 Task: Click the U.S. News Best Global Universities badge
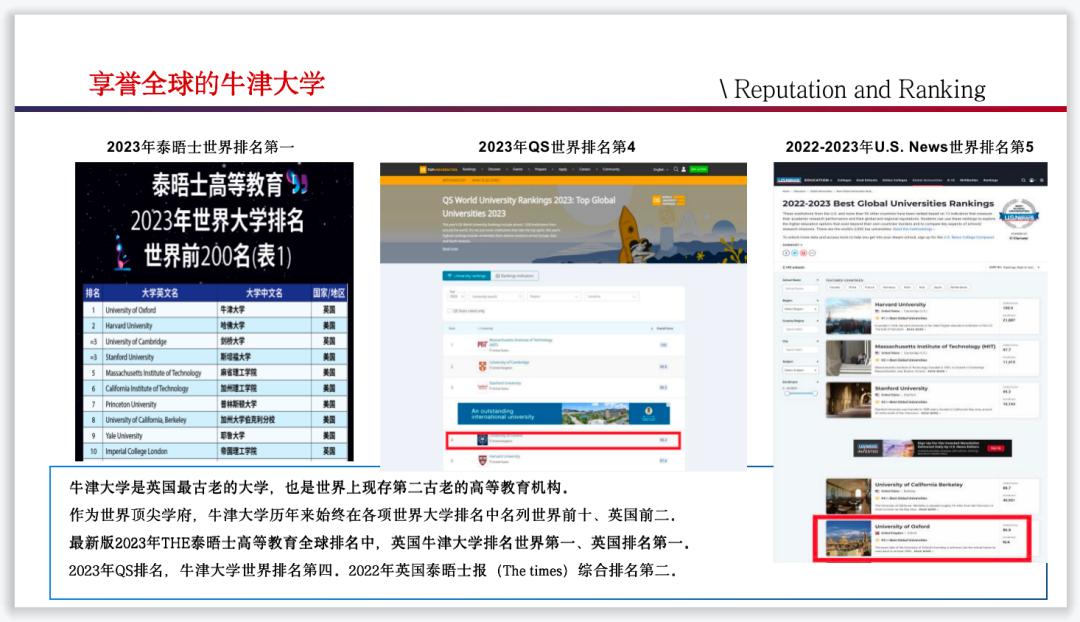[1019, 214]
